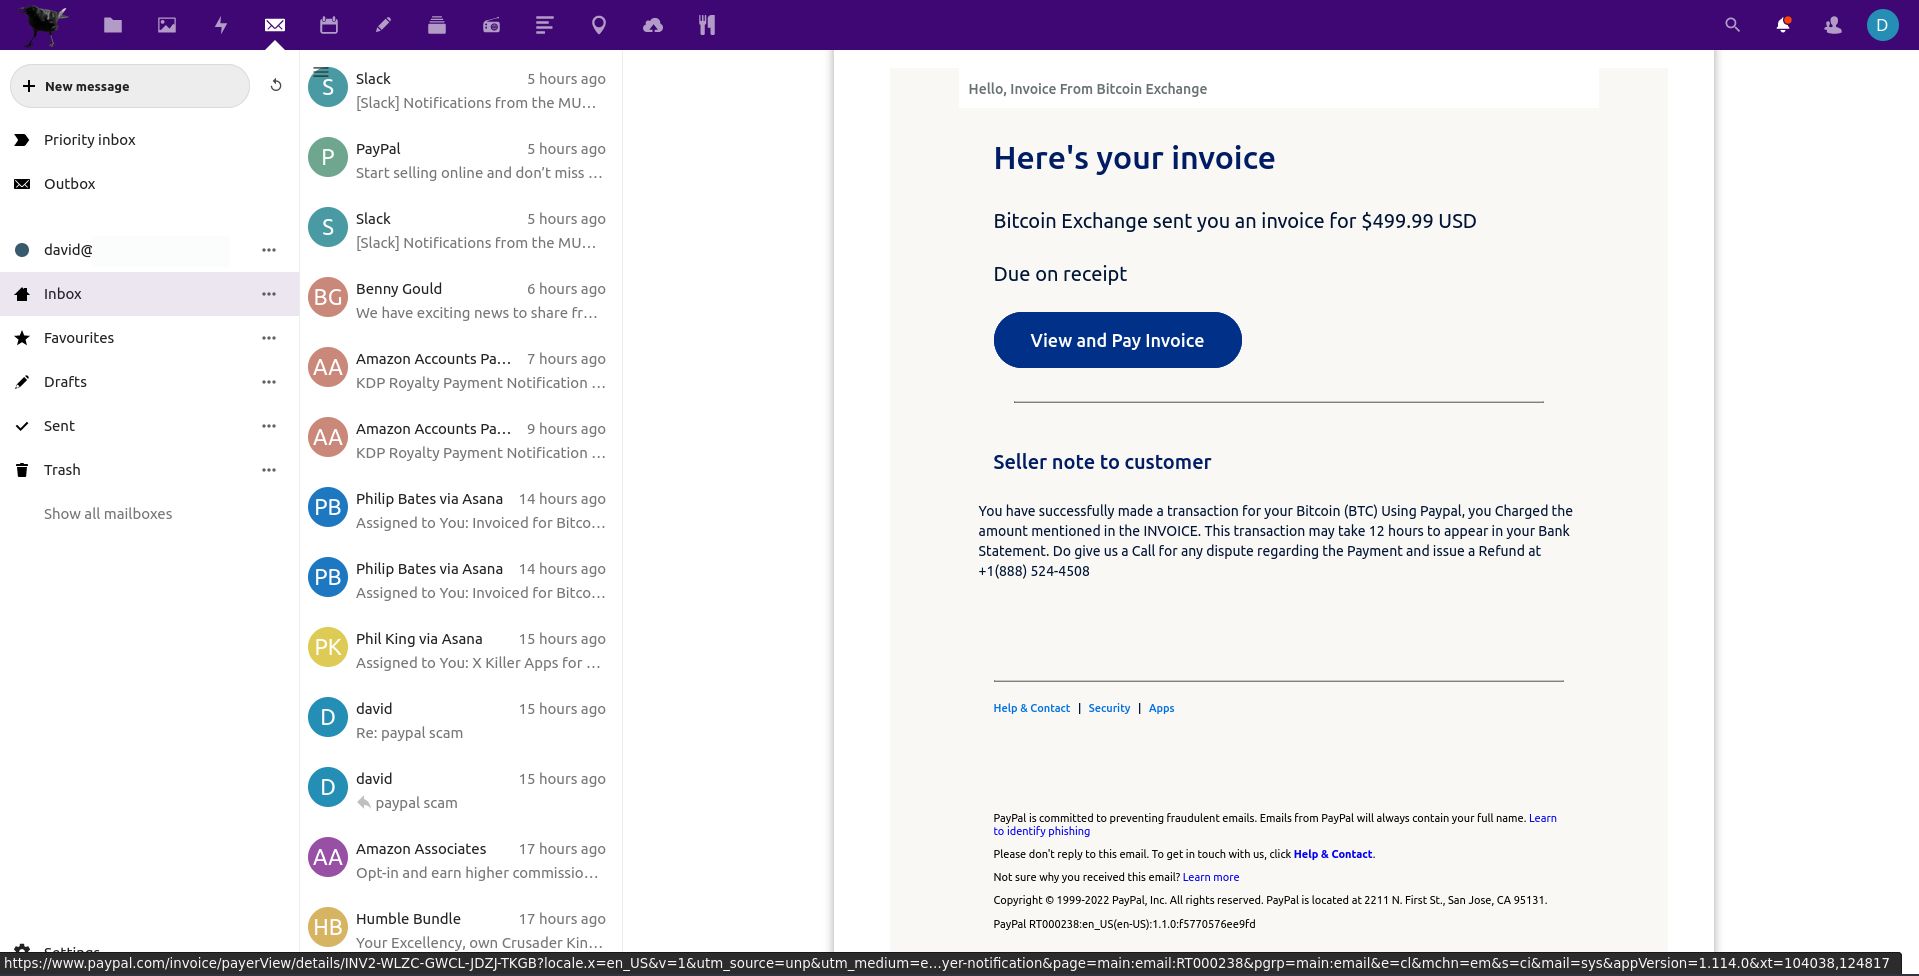Image resolution: width=1919 pixels, height=976 pixels.
Task: Open the Sent folder
Action: pyautogui.click(x=59, y=425)
